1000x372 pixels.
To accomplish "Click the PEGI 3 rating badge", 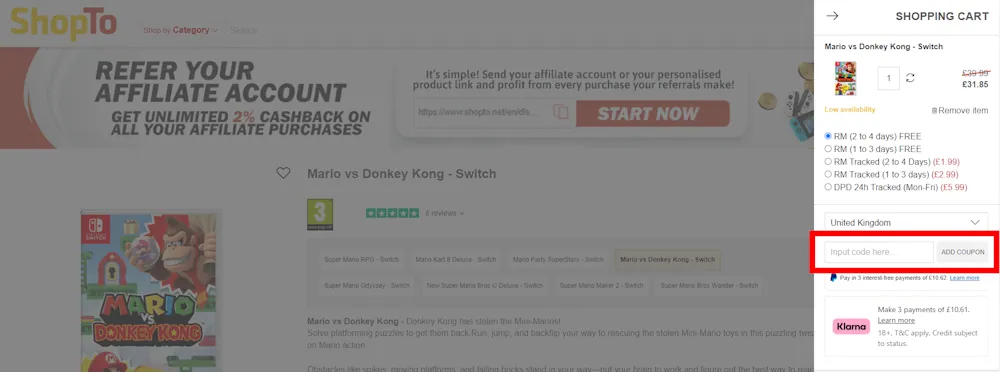I will pos(320,214).
